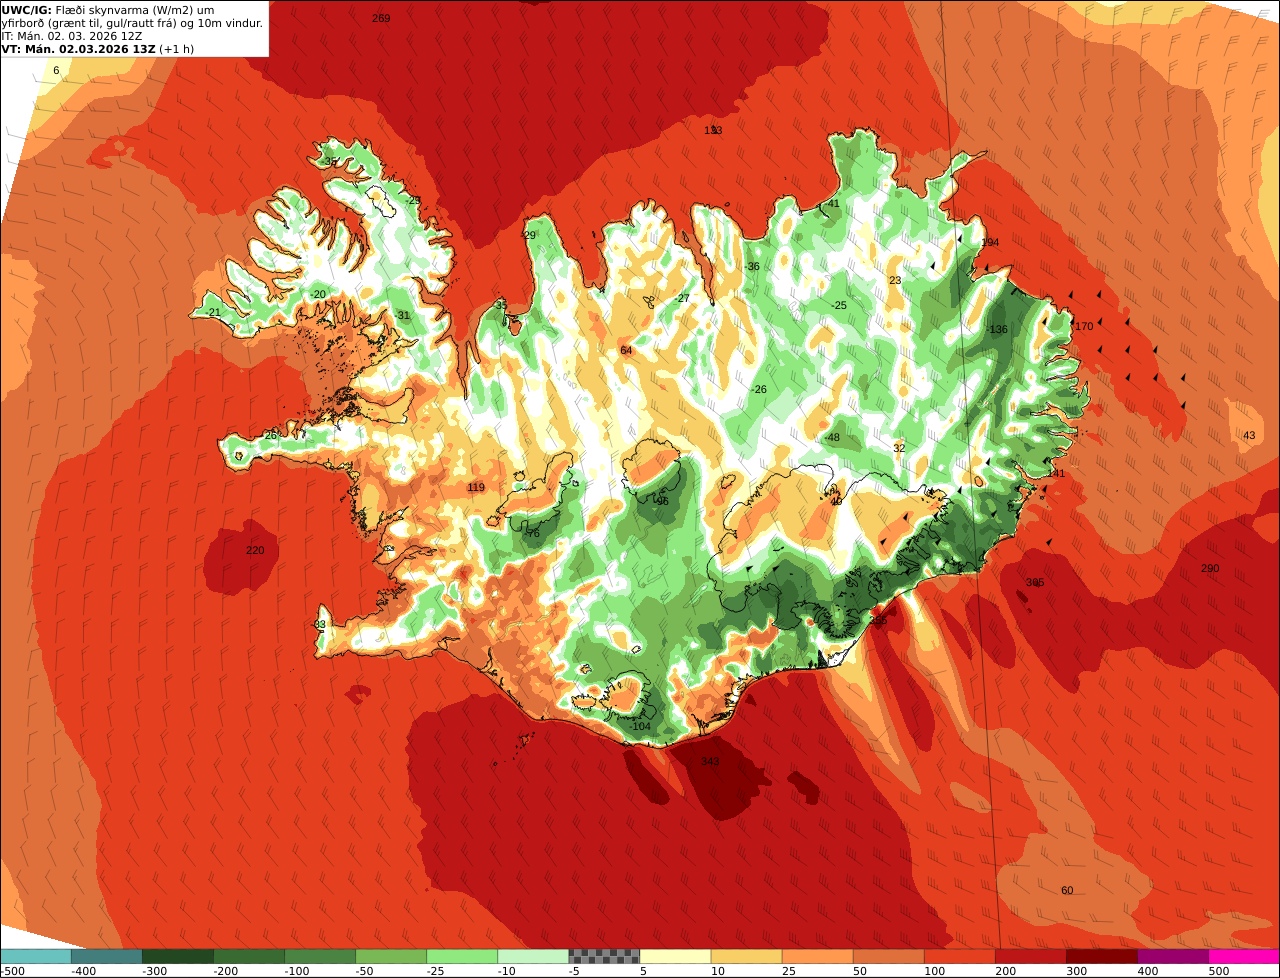Click the map value 32 in the east

pos(899,448)
